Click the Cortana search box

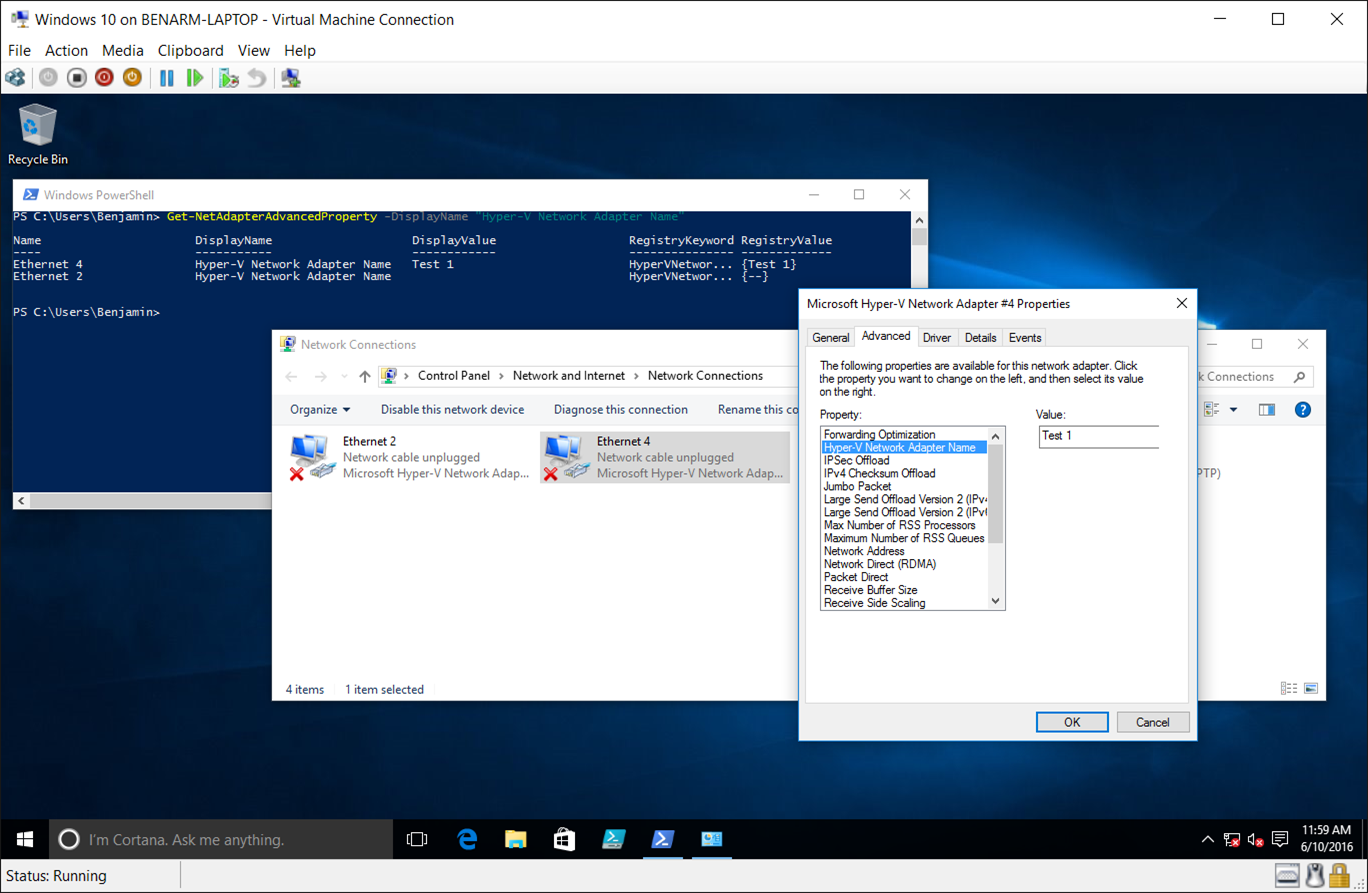tap(221, 840)
